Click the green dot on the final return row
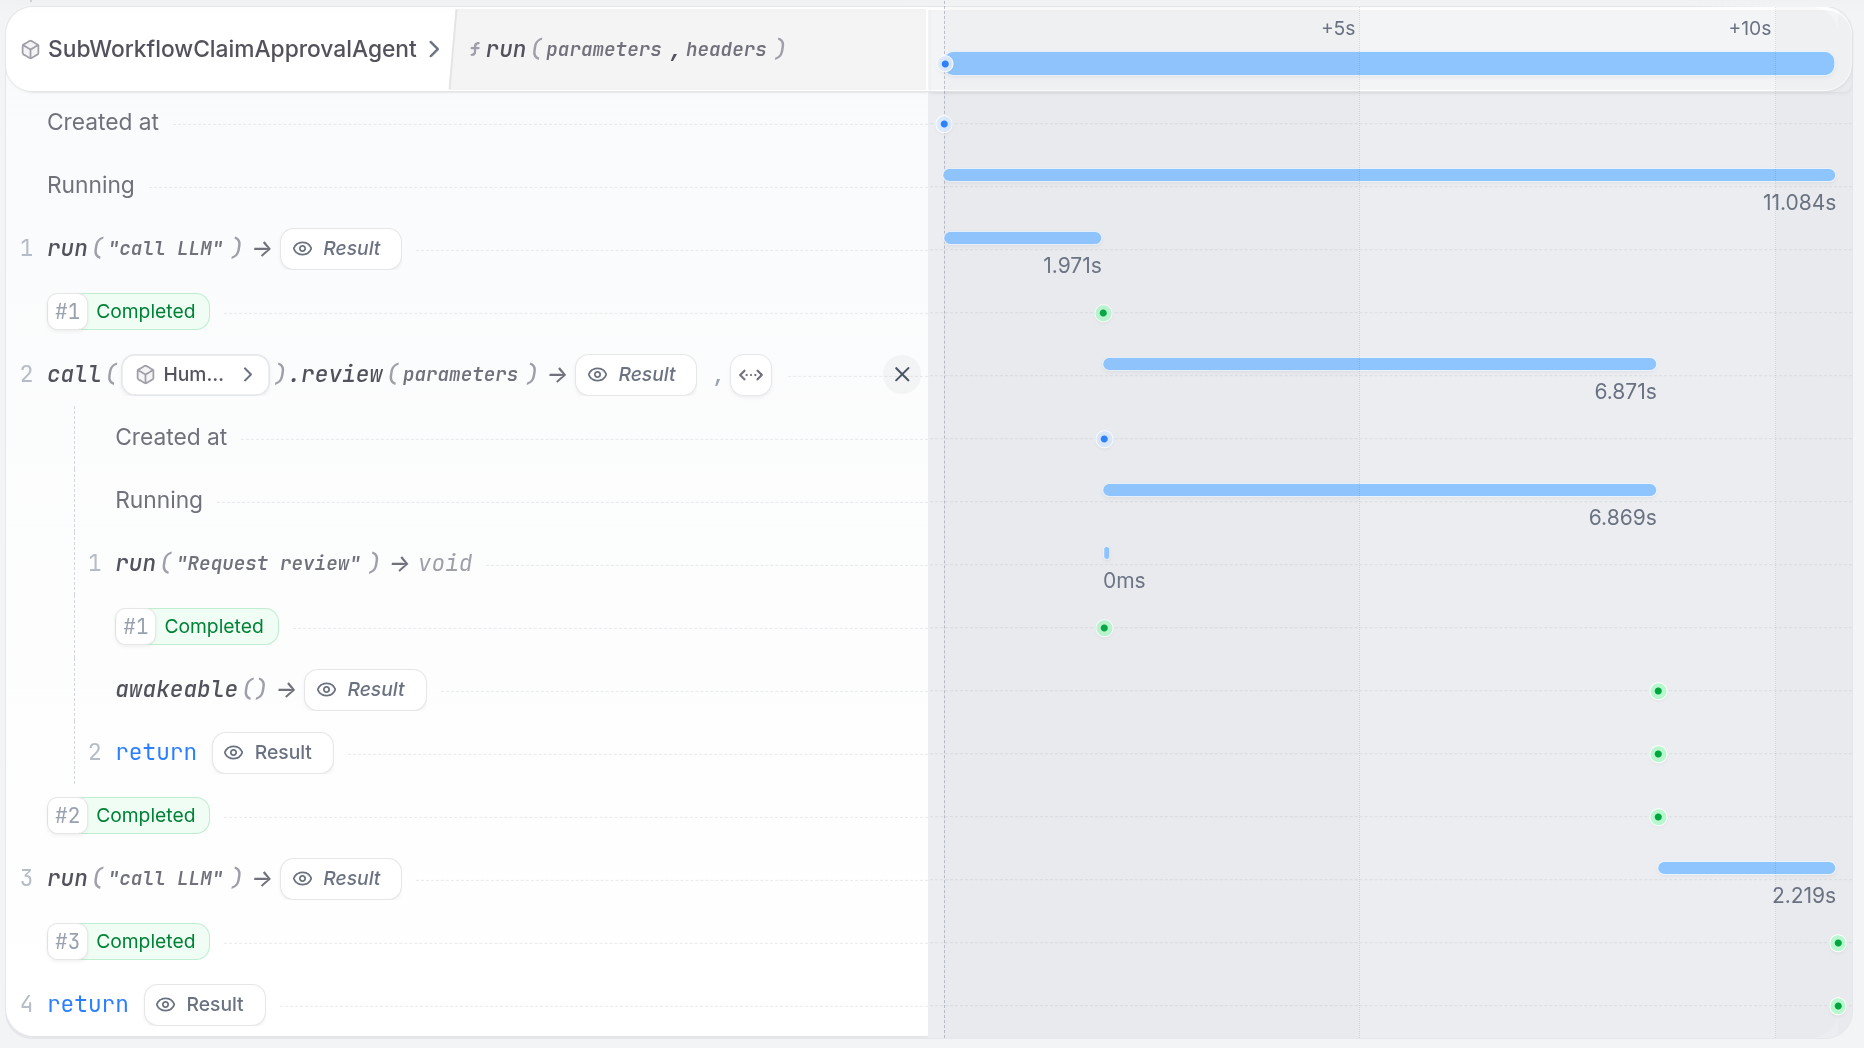The height and width of the screenshot is (1048, 1864). point(1838,1006)
